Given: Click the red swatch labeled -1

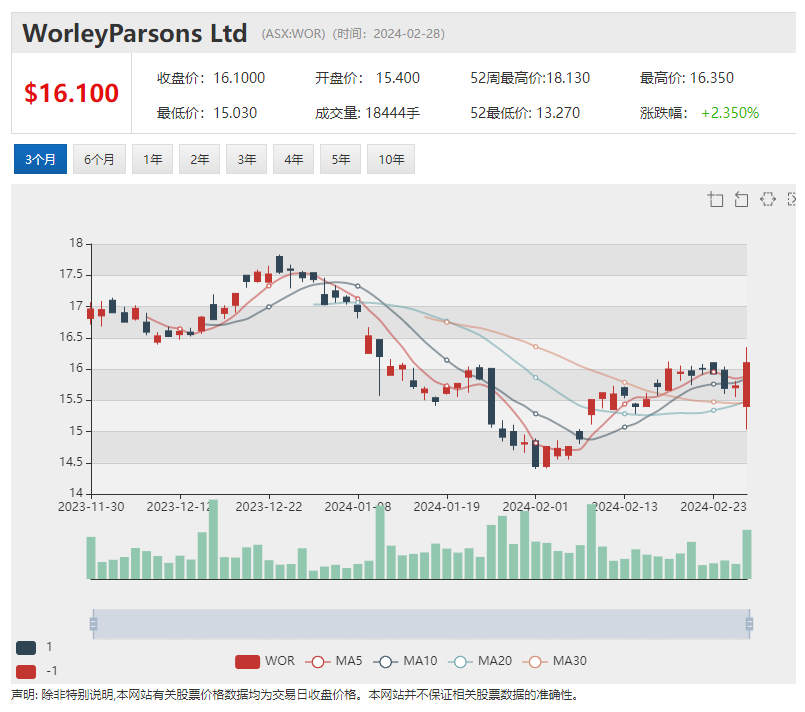Looking at the screenshot, I should coord(26,671).
